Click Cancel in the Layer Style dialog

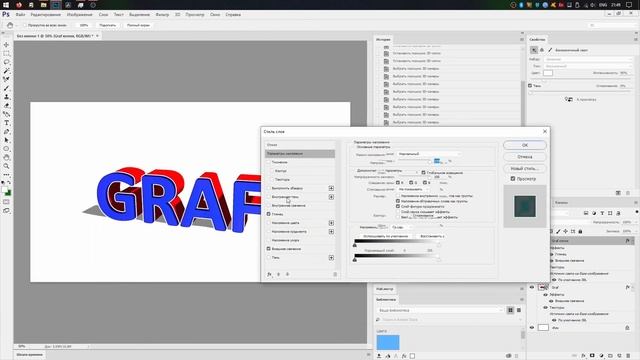(525, 157)
